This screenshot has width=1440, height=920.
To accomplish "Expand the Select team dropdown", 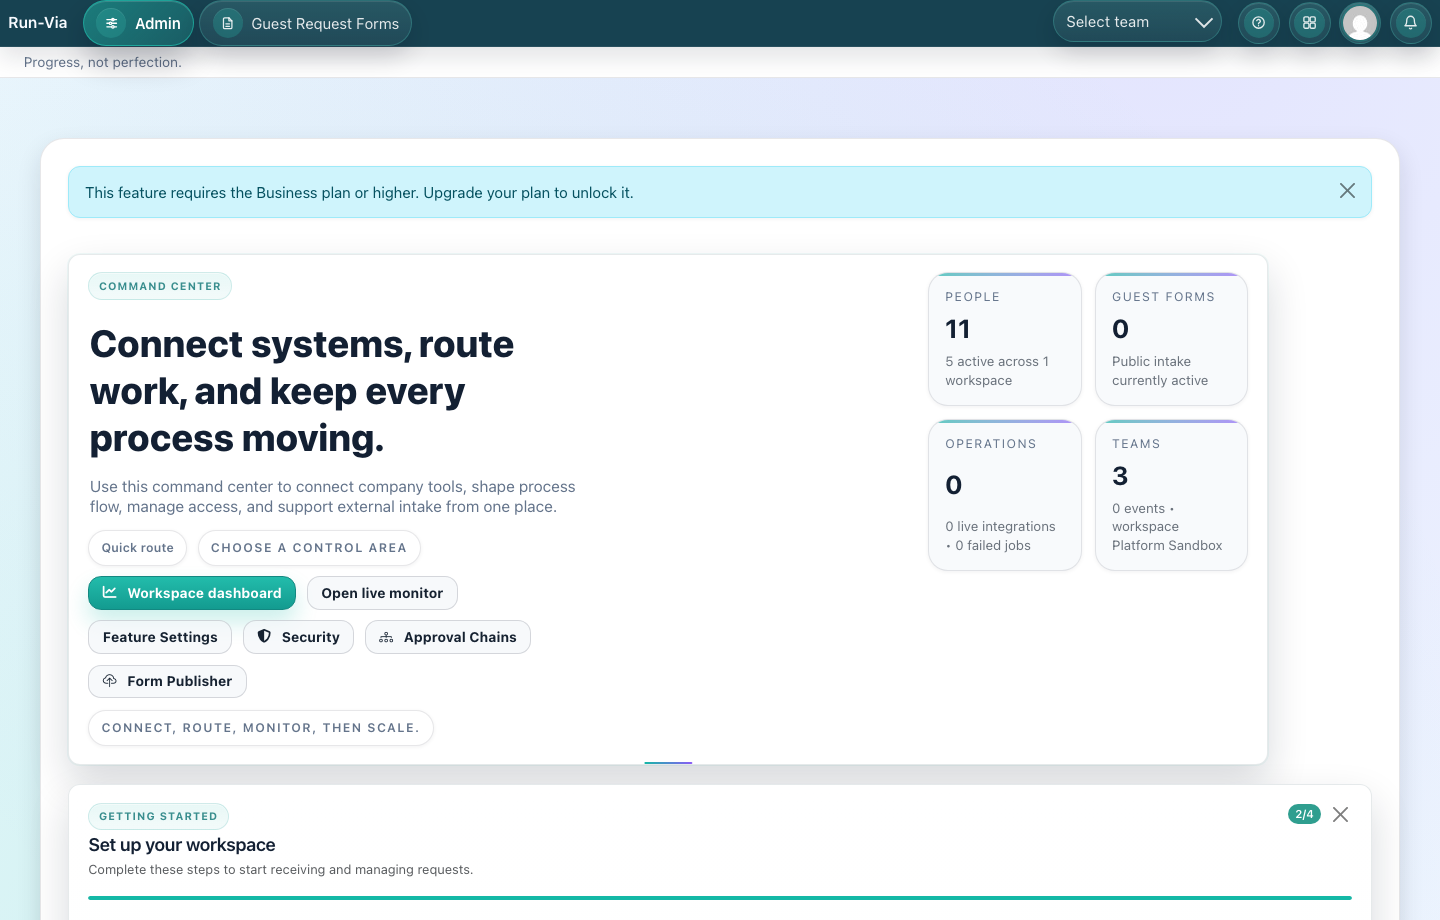I will (x=1137, y=22).
